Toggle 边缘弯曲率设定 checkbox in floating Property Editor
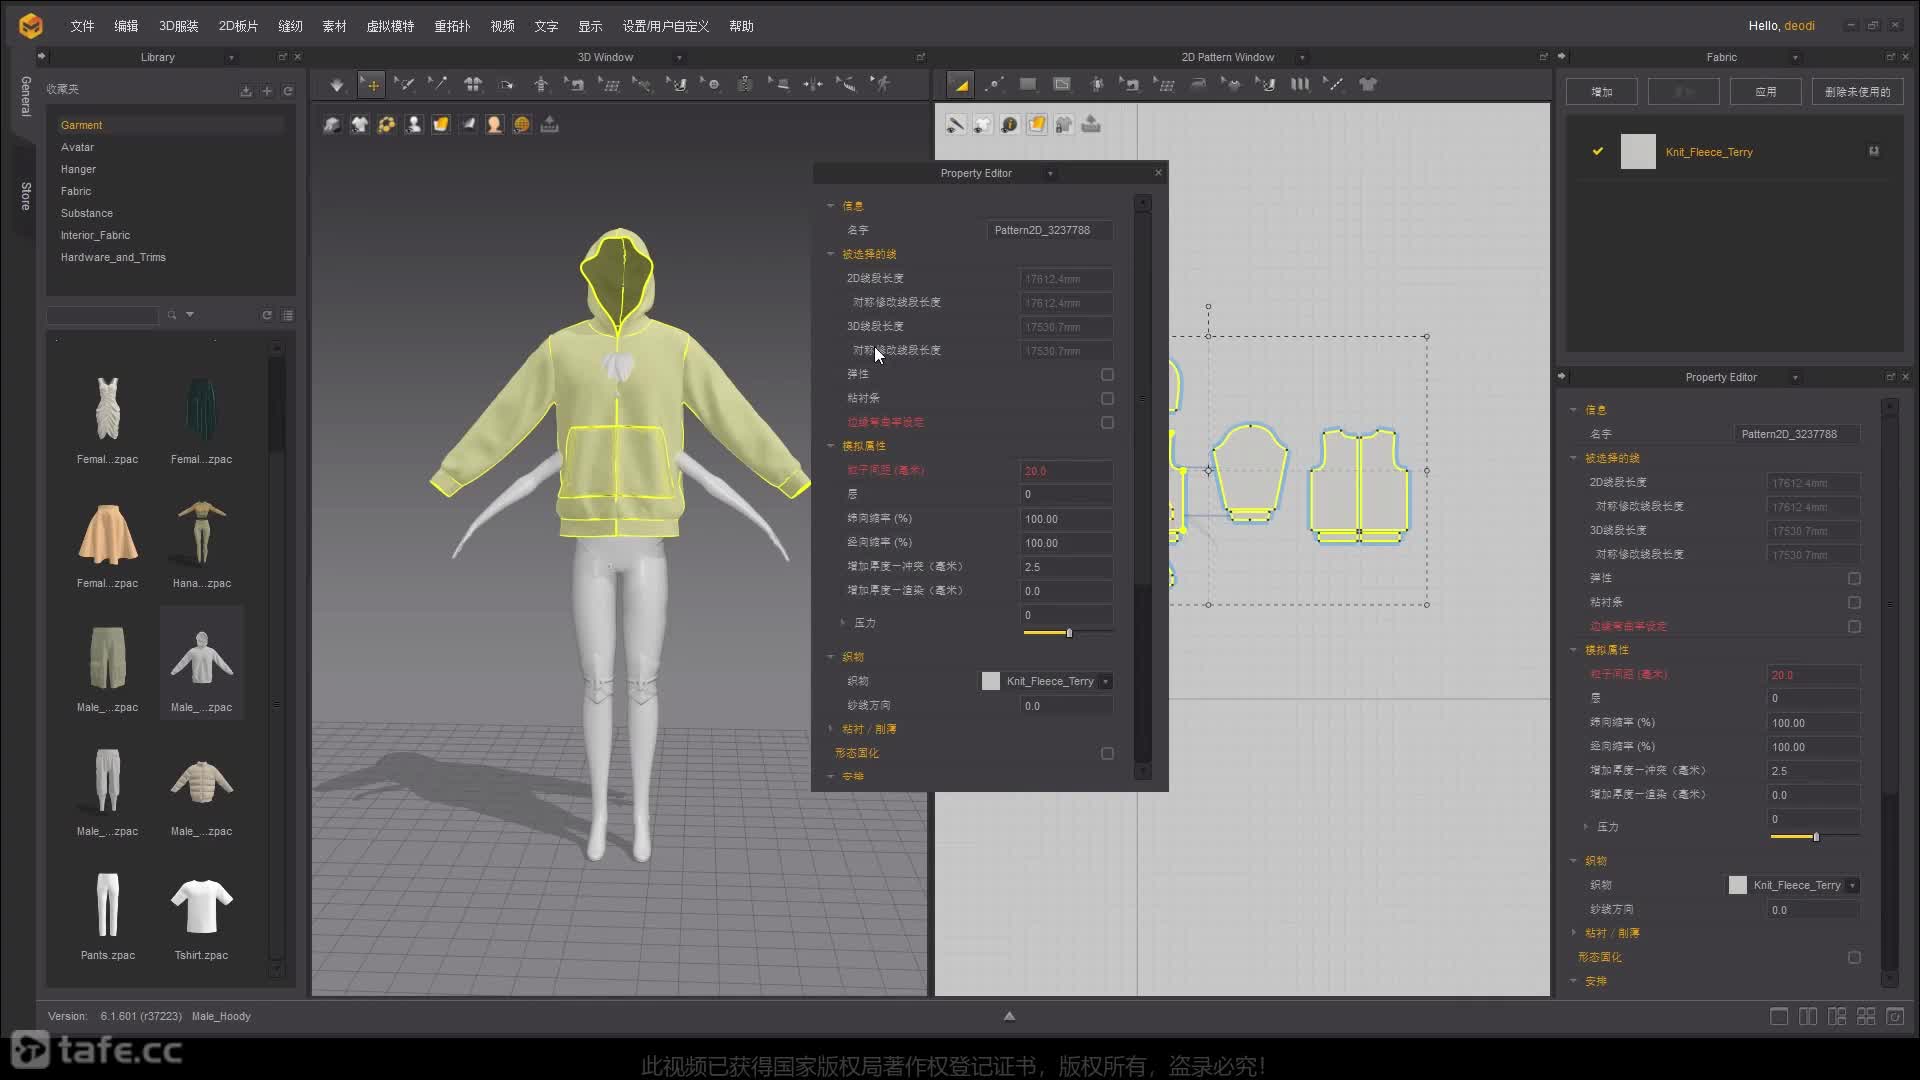Viewport: 1920px width, 1080px height. coord(1107,422)
